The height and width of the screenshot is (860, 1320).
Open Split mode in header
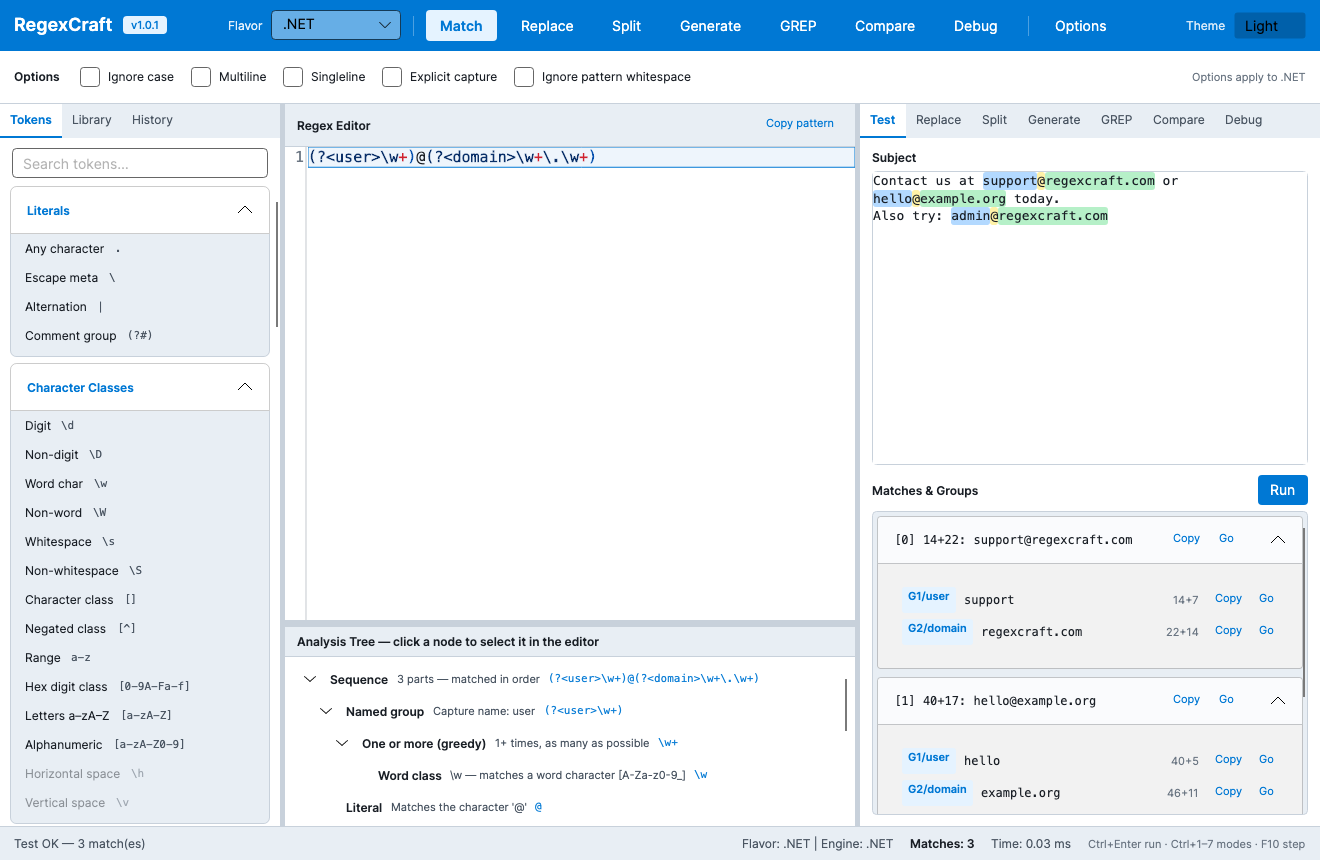click(626, 26)
